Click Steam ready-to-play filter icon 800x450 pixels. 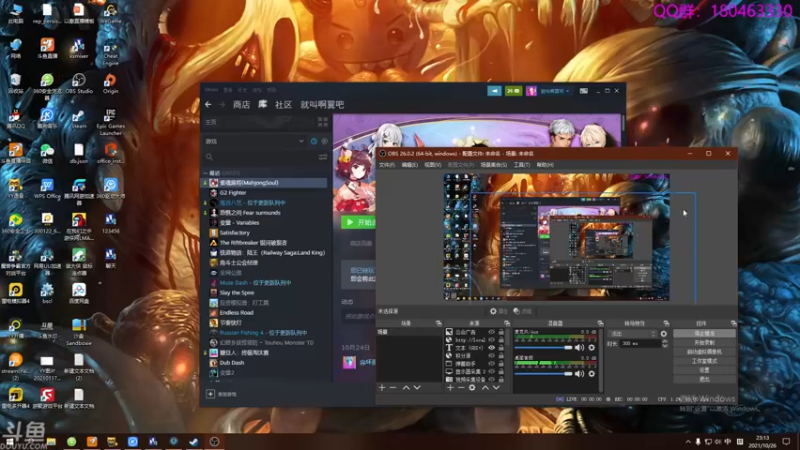[324, 141]
